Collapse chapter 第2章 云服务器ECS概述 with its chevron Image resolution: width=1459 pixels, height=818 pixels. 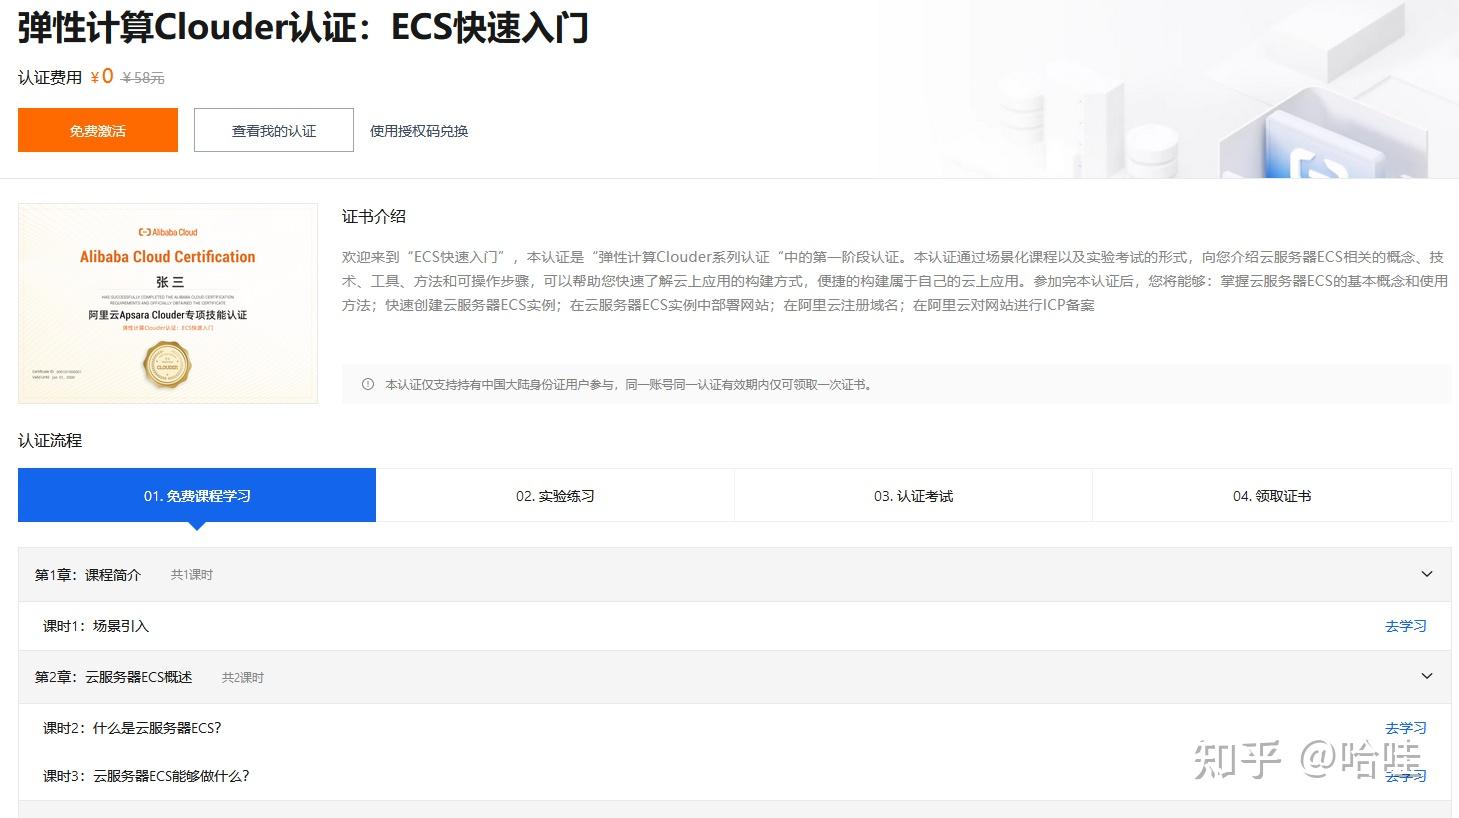pos(1426,676)
